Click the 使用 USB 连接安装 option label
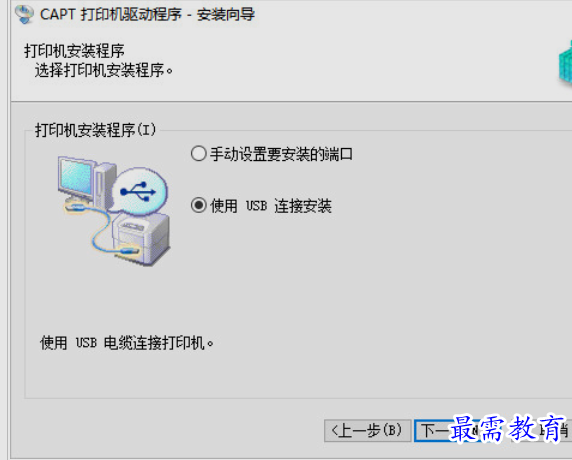Image resolution: width=572 pixels, height=460 pixels. pos(271,206)
